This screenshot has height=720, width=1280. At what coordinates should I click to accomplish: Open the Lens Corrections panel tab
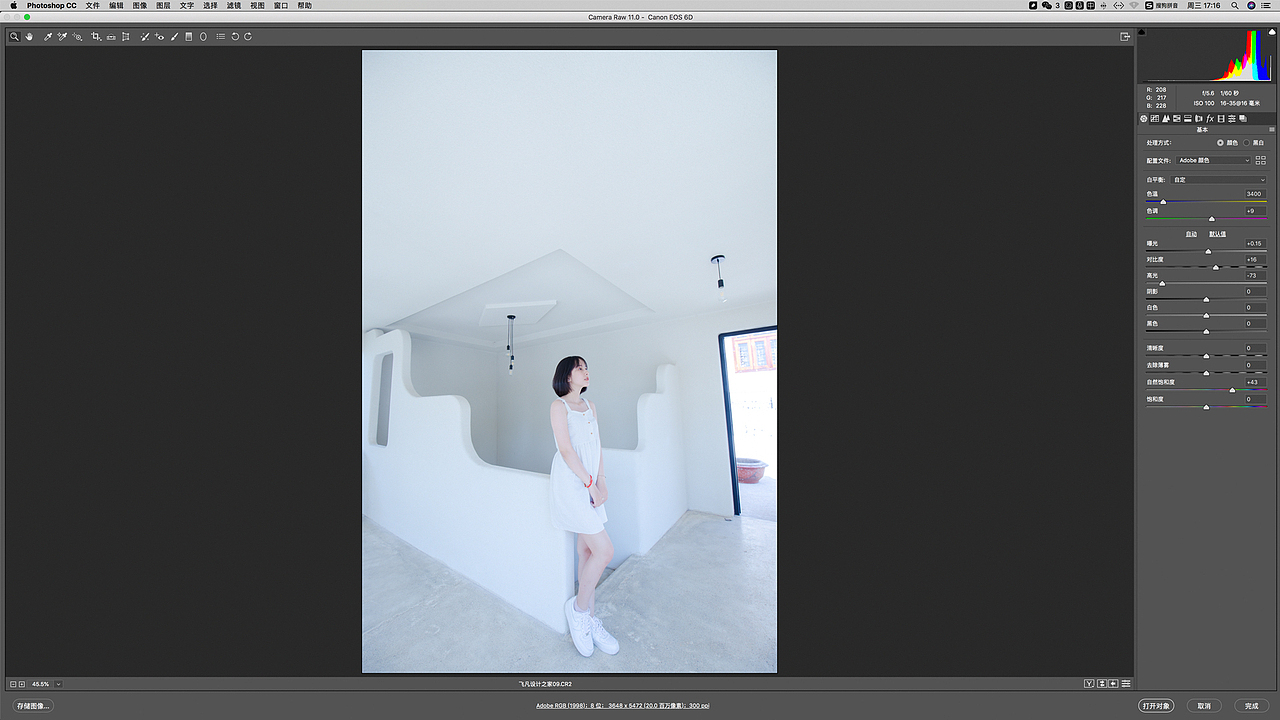(1199, 118)
